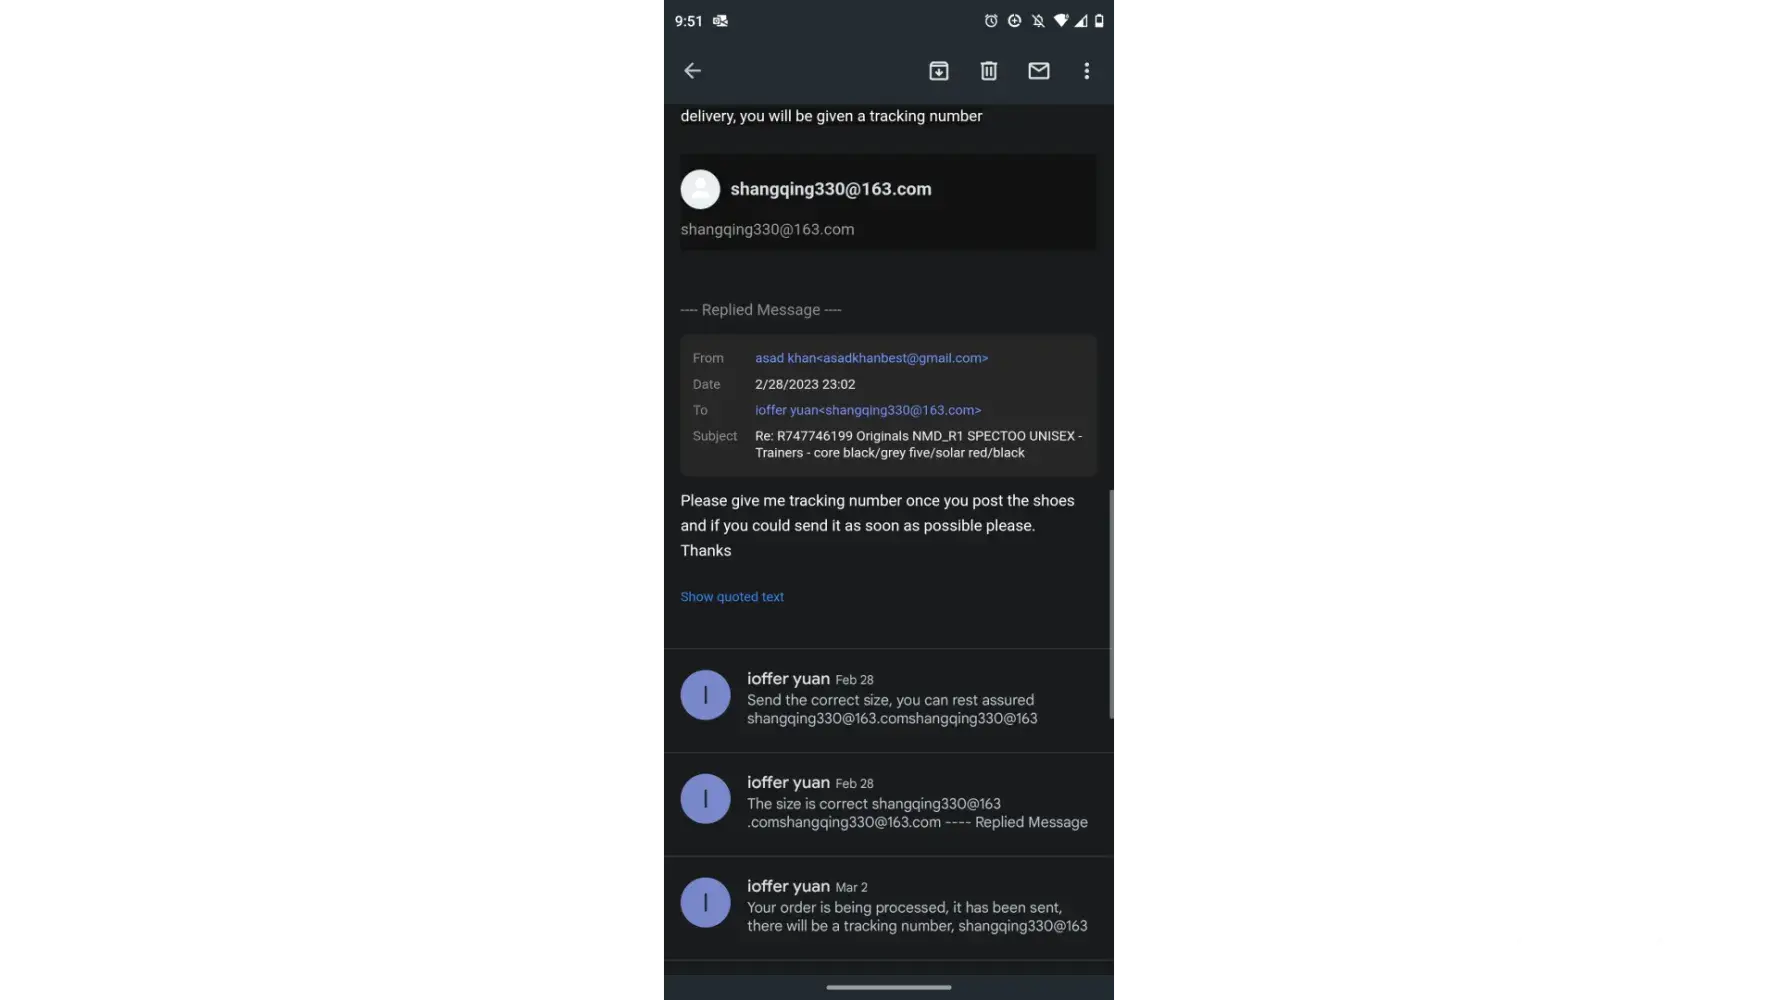Viewport: 1778px width, 1000px height.
Task: Select the email subject text in replied message
Action: pos(918,444)
